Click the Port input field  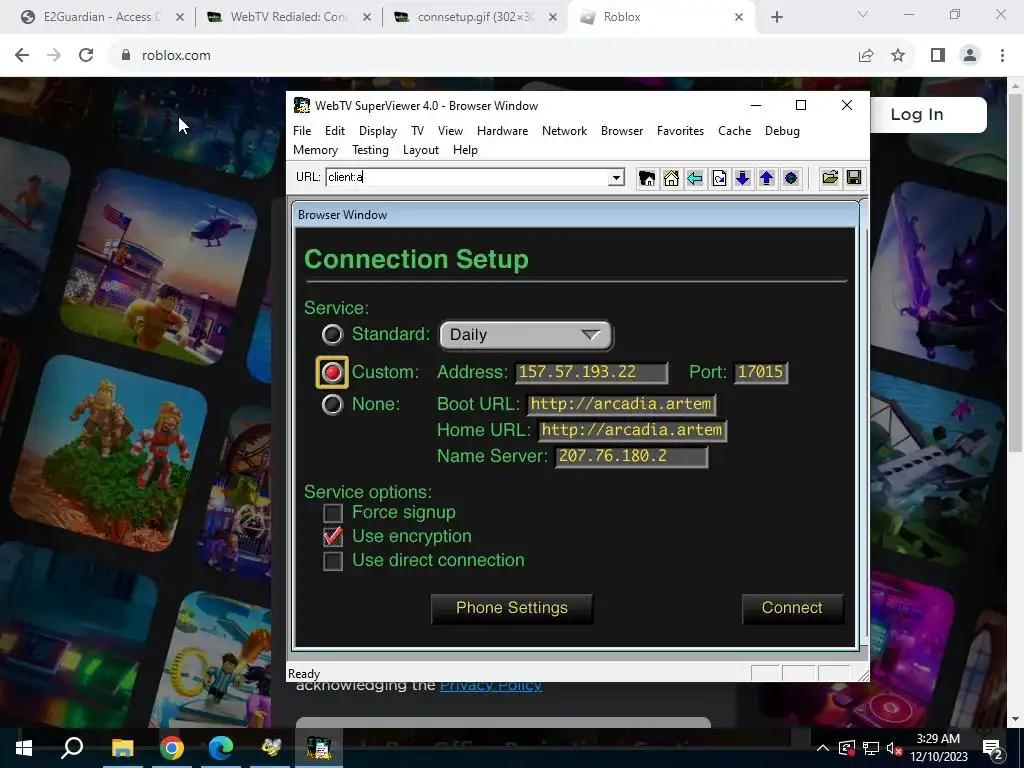tap(761, 372)
